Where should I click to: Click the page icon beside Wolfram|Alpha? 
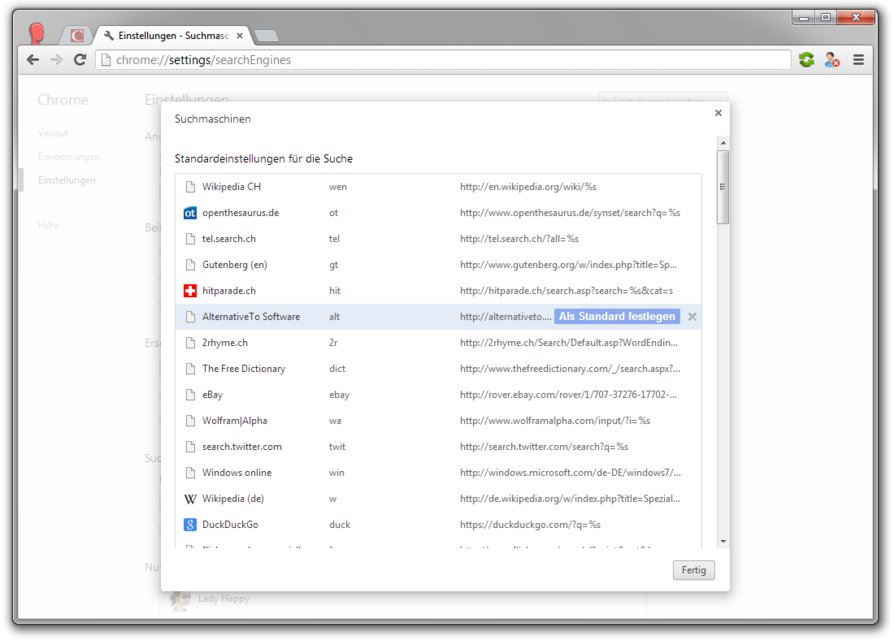pos(190,421)
